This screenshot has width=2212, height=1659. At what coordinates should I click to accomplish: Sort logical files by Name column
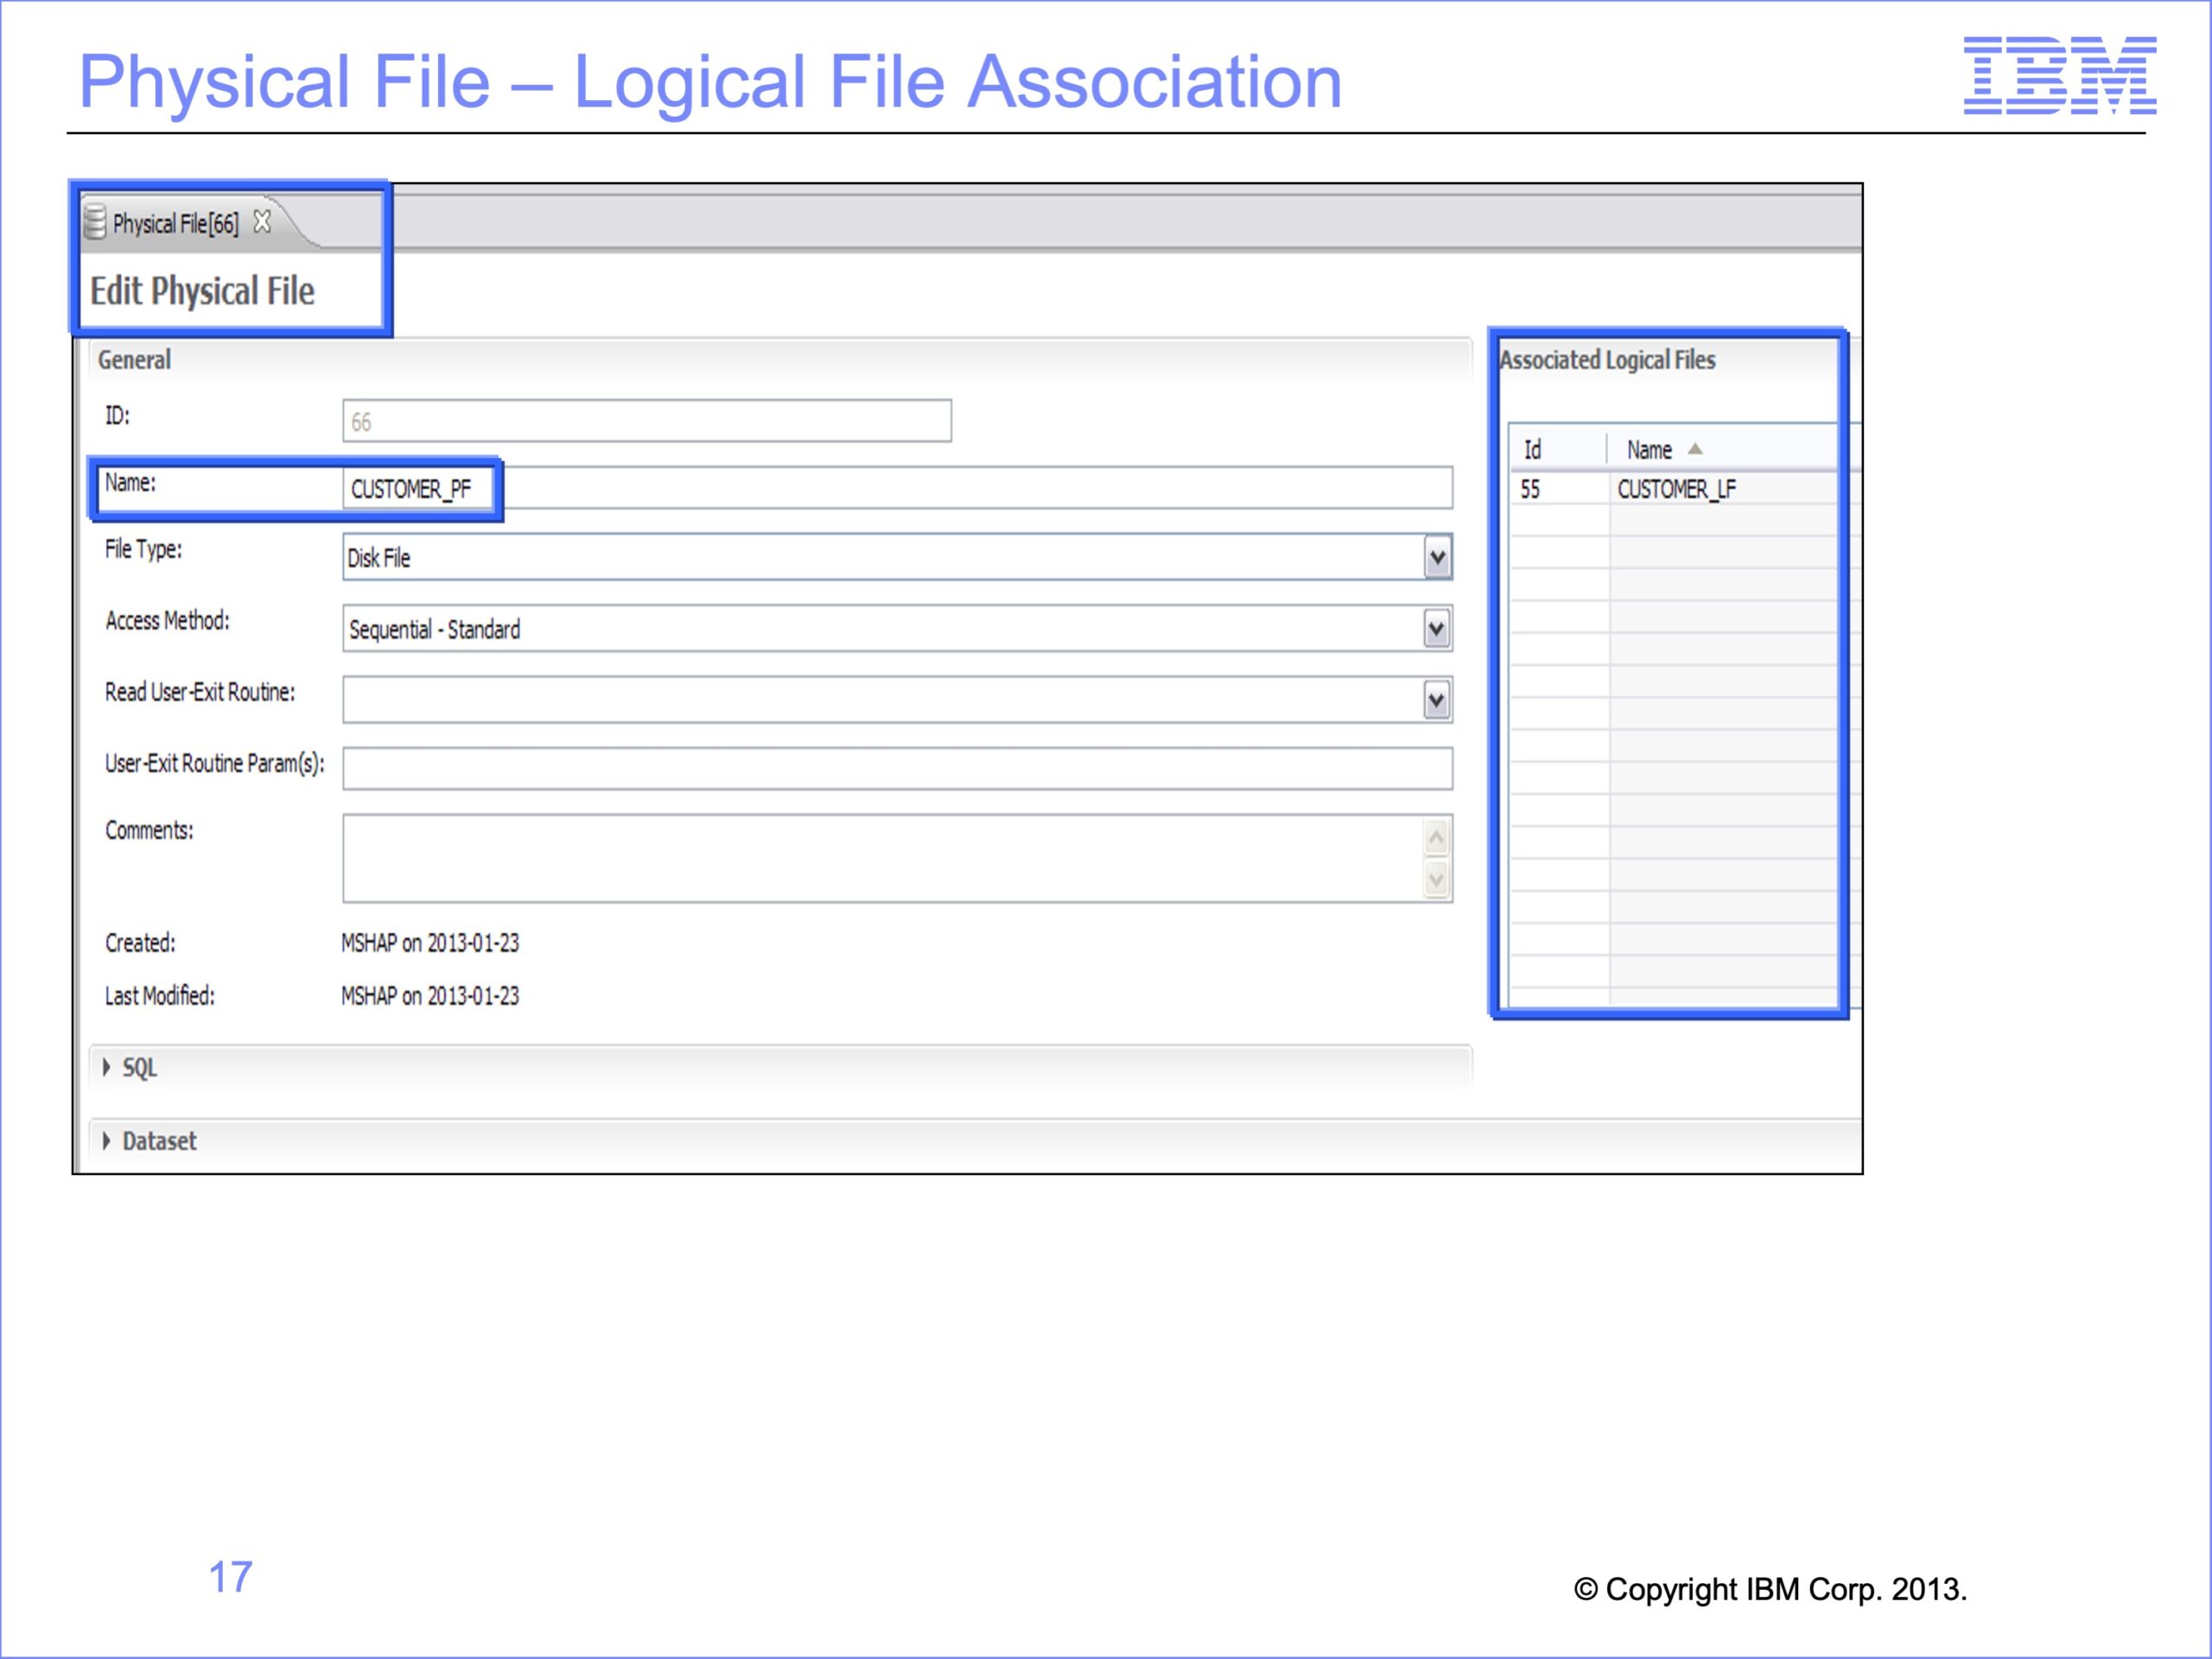click(1722, 450)
